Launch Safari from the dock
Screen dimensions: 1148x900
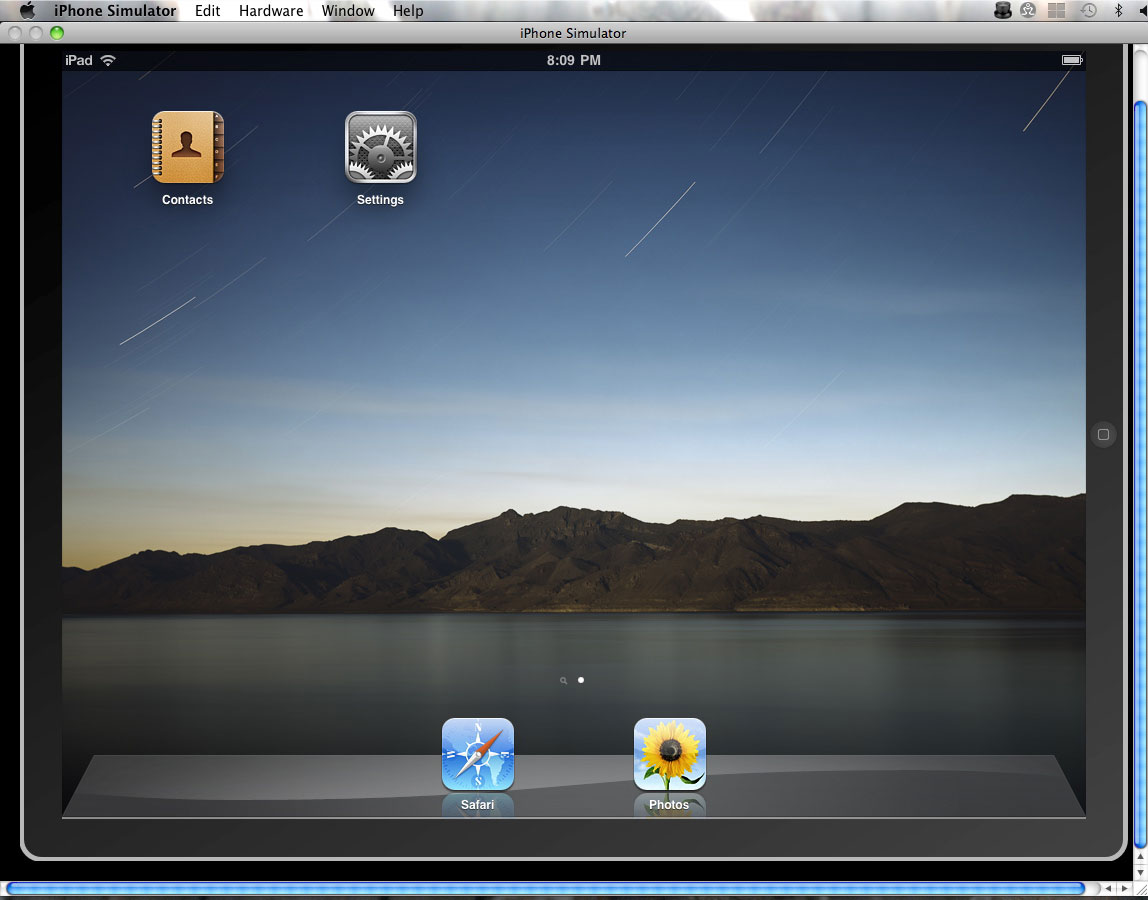(478, 754)
